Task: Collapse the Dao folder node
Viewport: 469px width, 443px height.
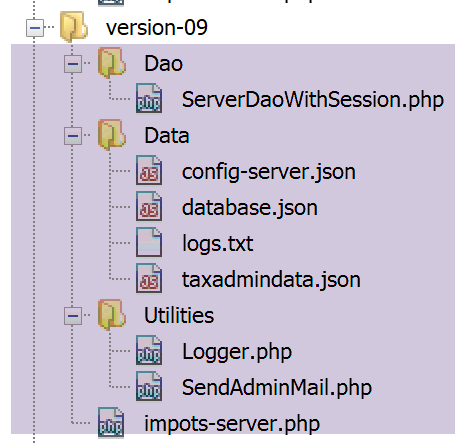Action: click(73, 64)
